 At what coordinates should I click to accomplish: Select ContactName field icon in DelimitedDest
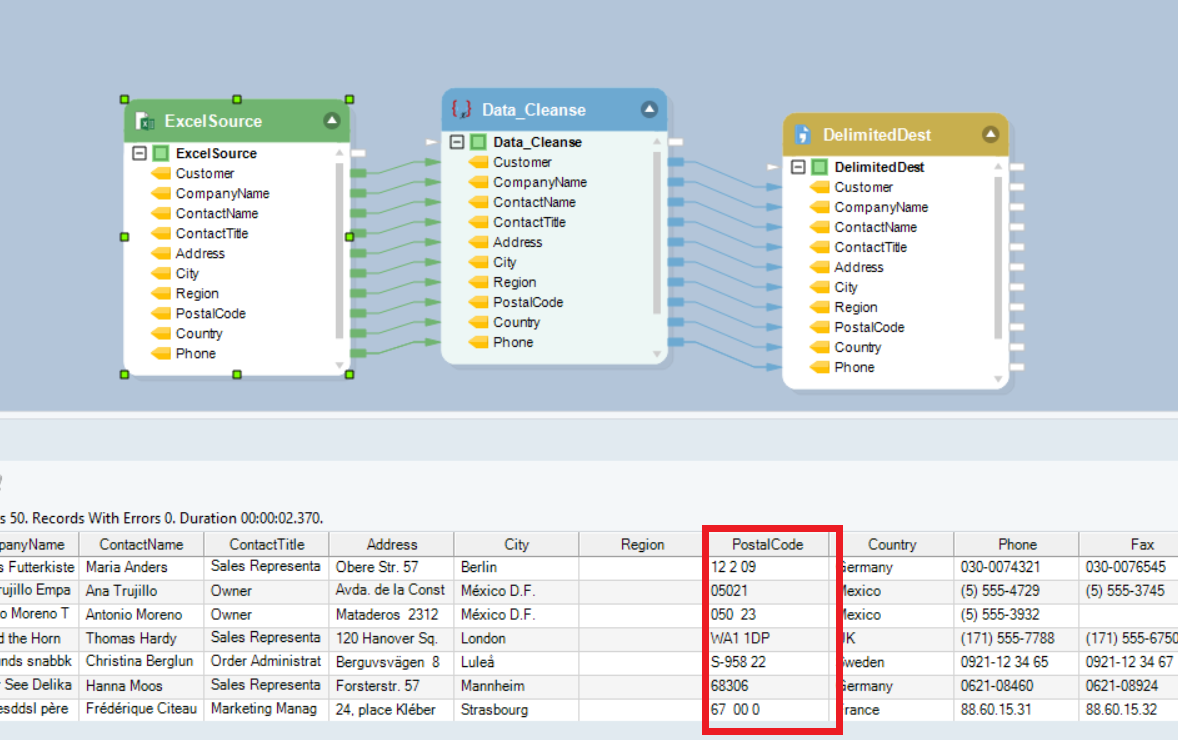pyautogui.click(x=820, y=227)
